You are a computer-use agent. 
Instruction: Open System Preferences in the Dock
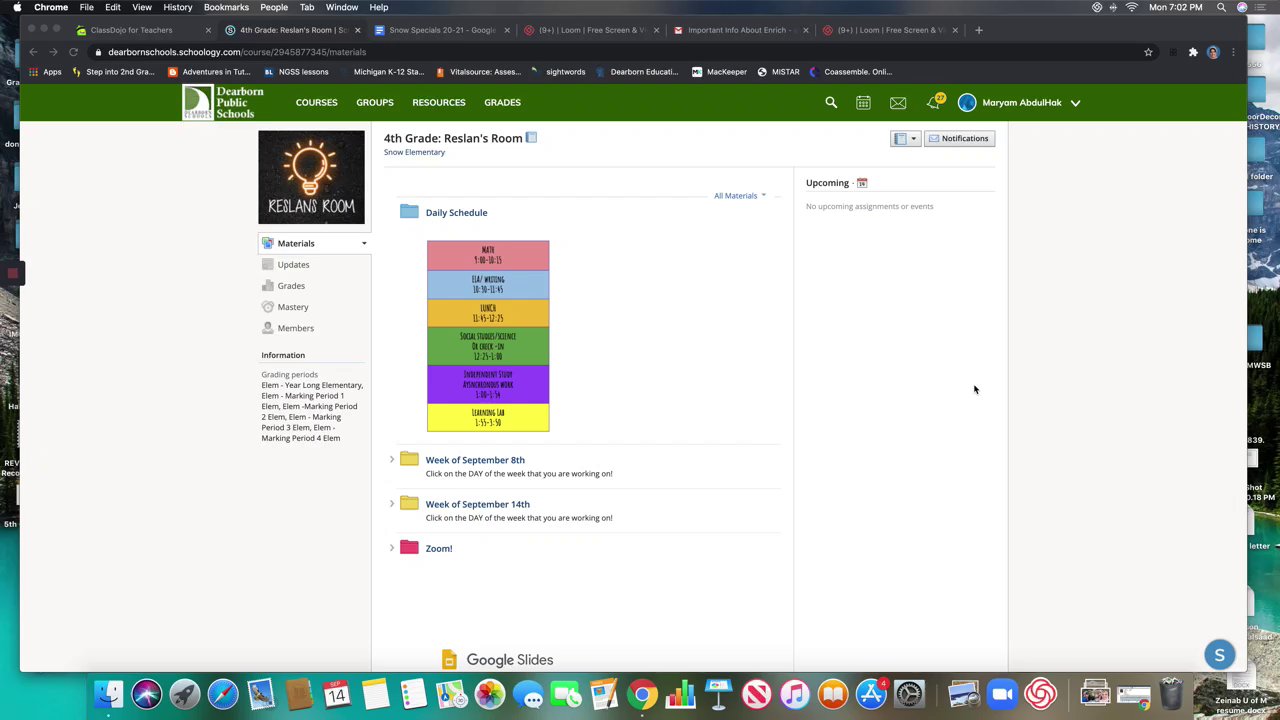pos(909,693)
